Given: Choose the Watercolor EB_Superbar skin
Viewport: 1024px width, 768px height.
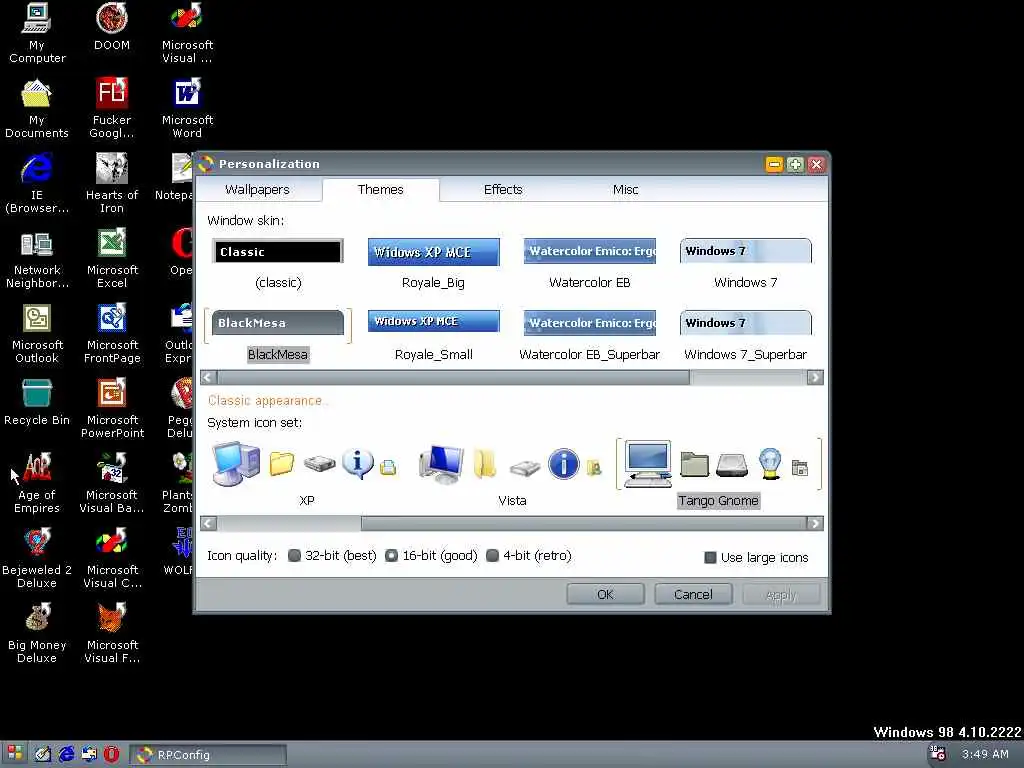Looking at the screenshot, I should tap(590, 336).
